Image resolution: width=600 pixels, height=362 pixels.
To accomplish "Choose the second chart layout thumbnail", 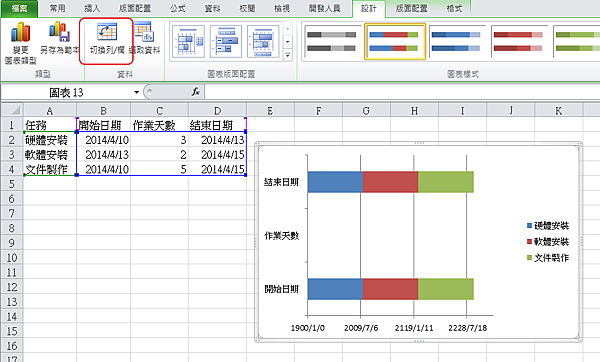I will tap(226, 42).
